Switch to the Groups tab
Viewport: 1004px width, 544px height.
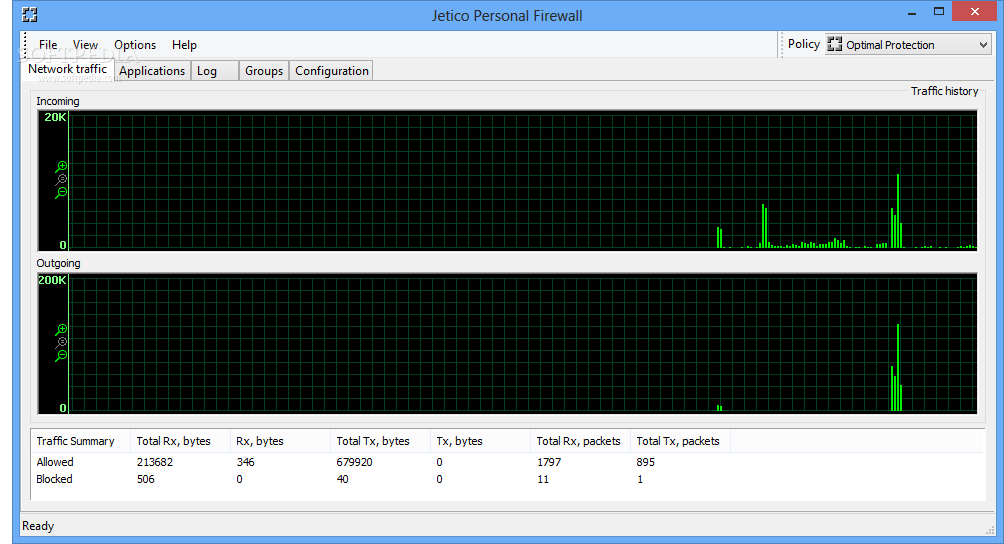[x=264, y=71]
